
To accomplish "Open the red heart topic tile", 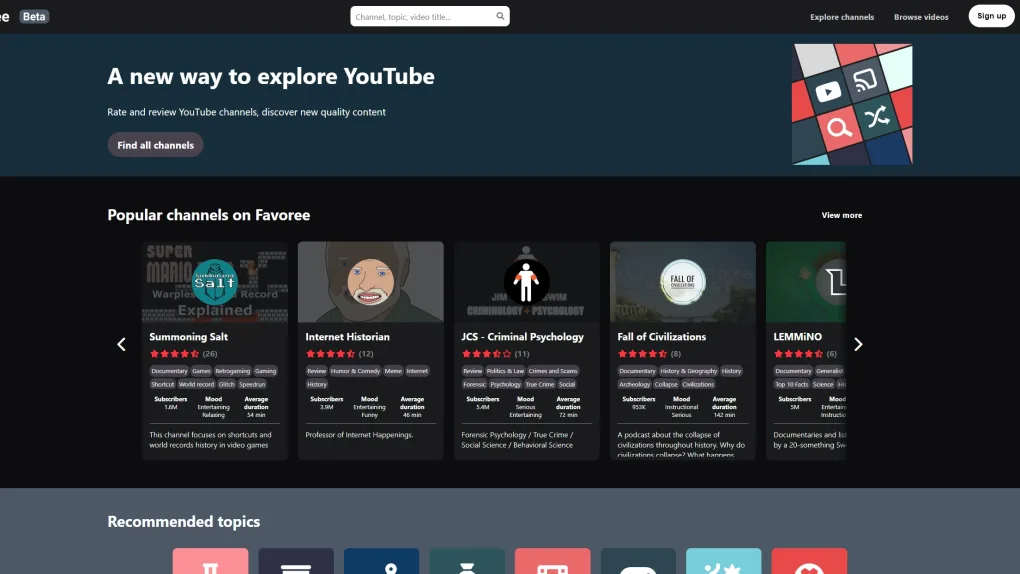I will [x=809, y=562].
